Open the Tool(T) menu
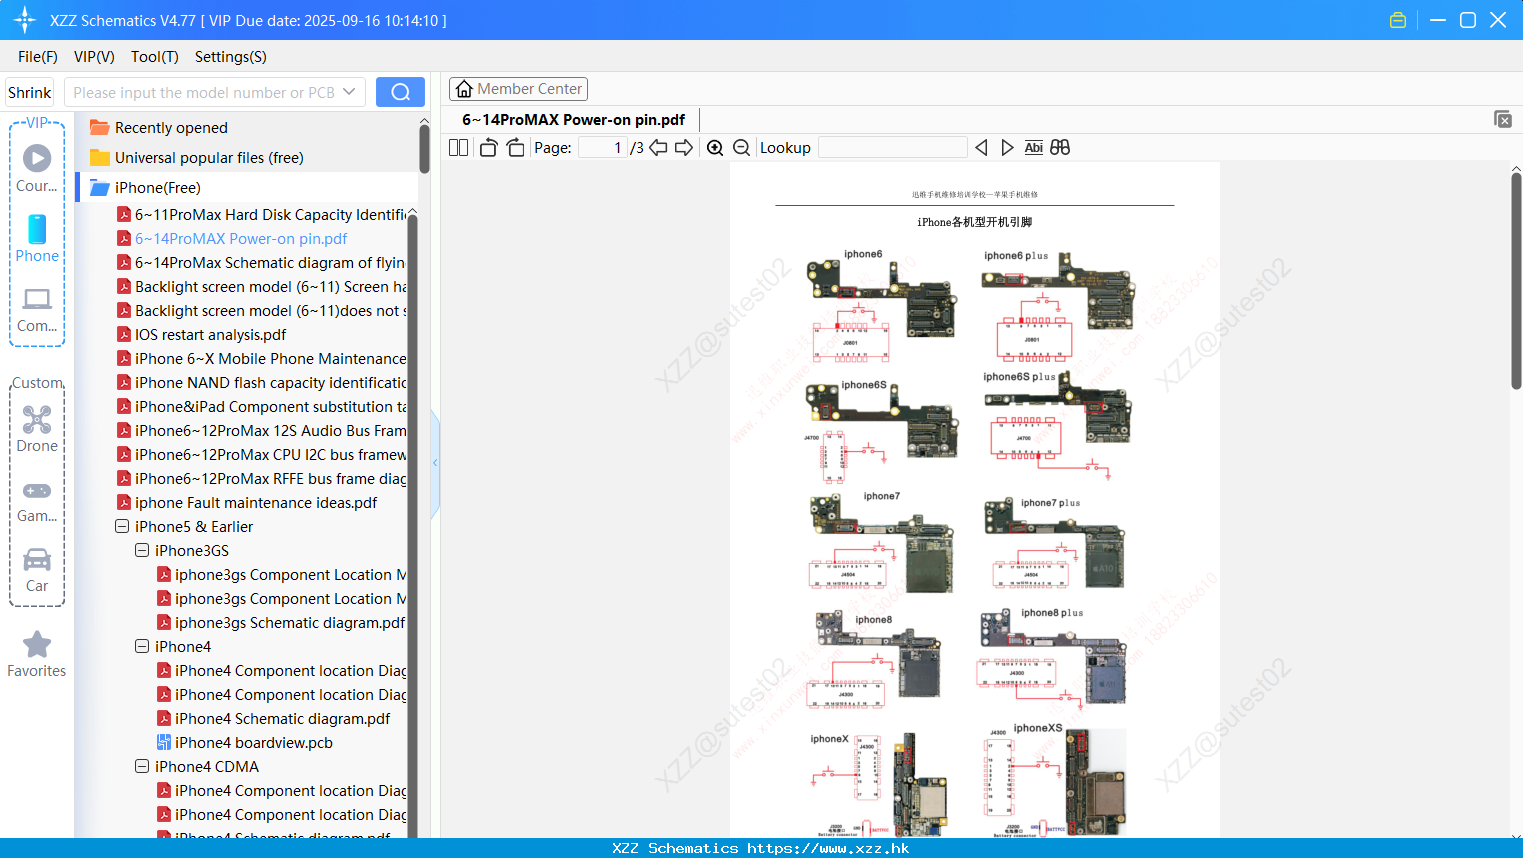This screenshot has height=858, width=1523. (x=155, y=57)
